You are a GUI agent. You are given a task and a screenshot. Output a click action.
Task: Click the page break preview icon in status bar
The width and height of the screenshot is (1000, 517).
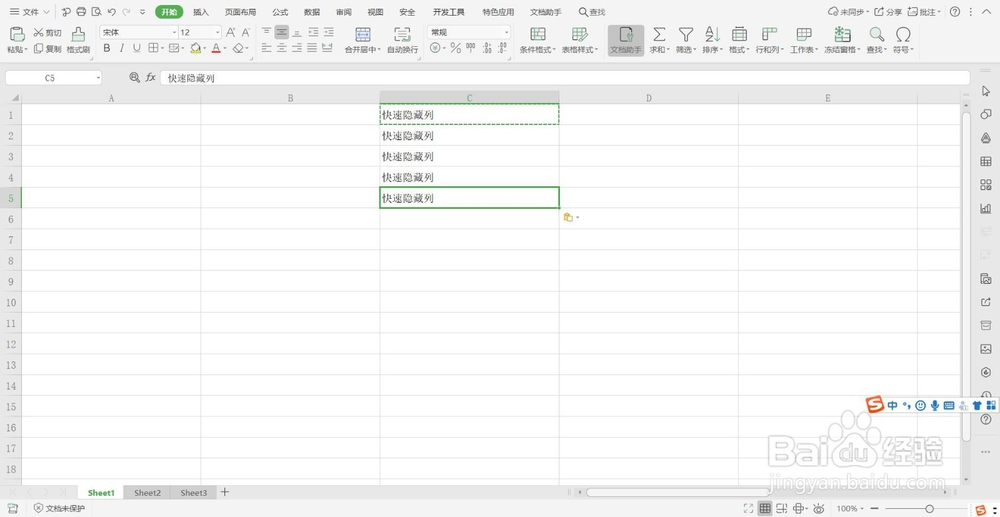pos(782,508)
